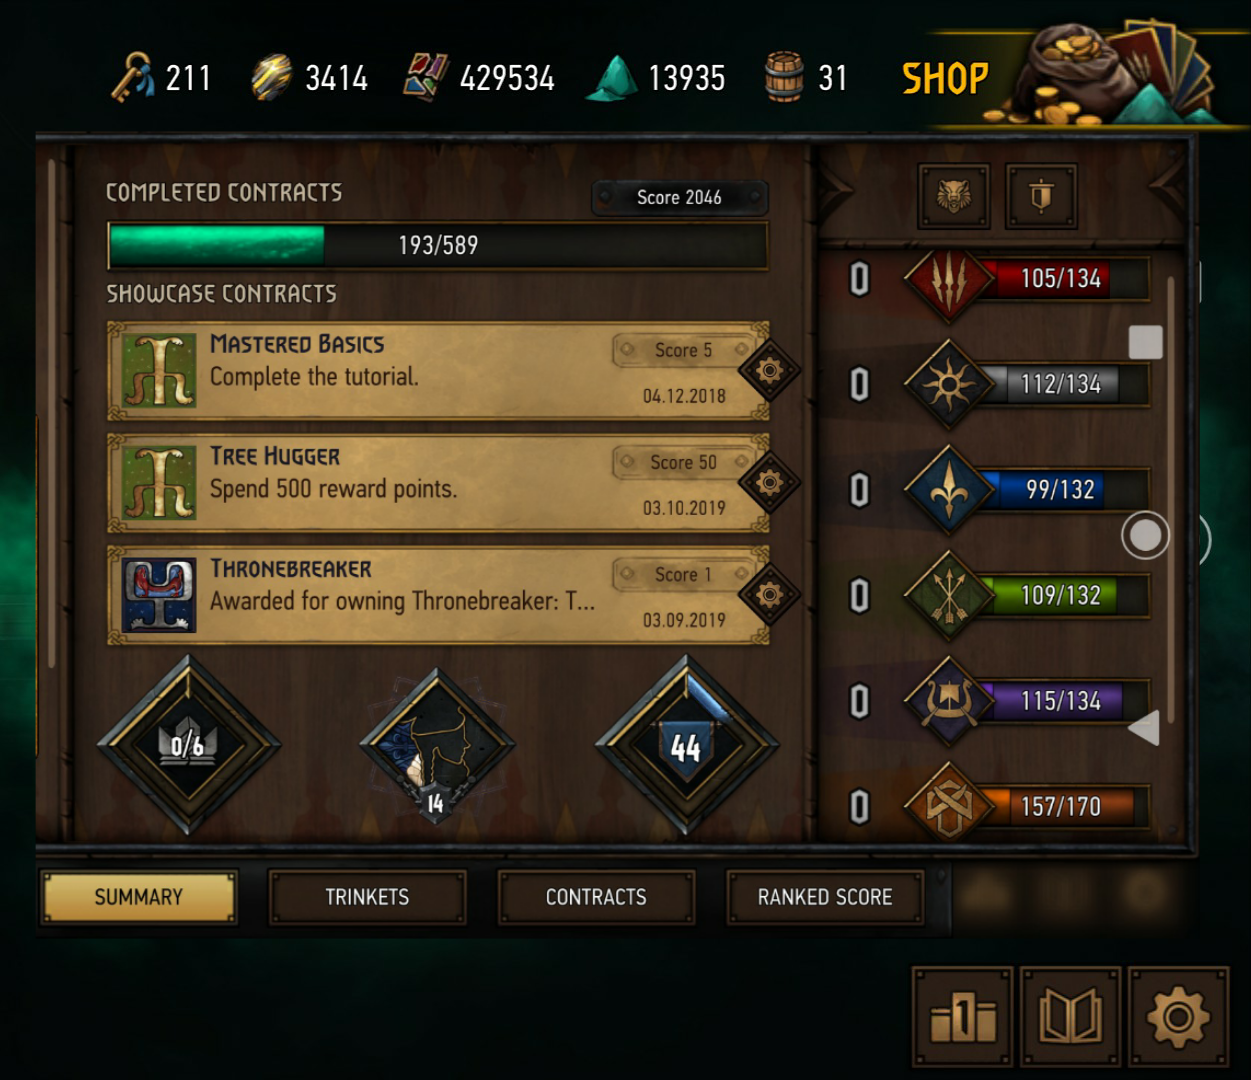Select the Skellige ship faction icon

click(948, 701)
